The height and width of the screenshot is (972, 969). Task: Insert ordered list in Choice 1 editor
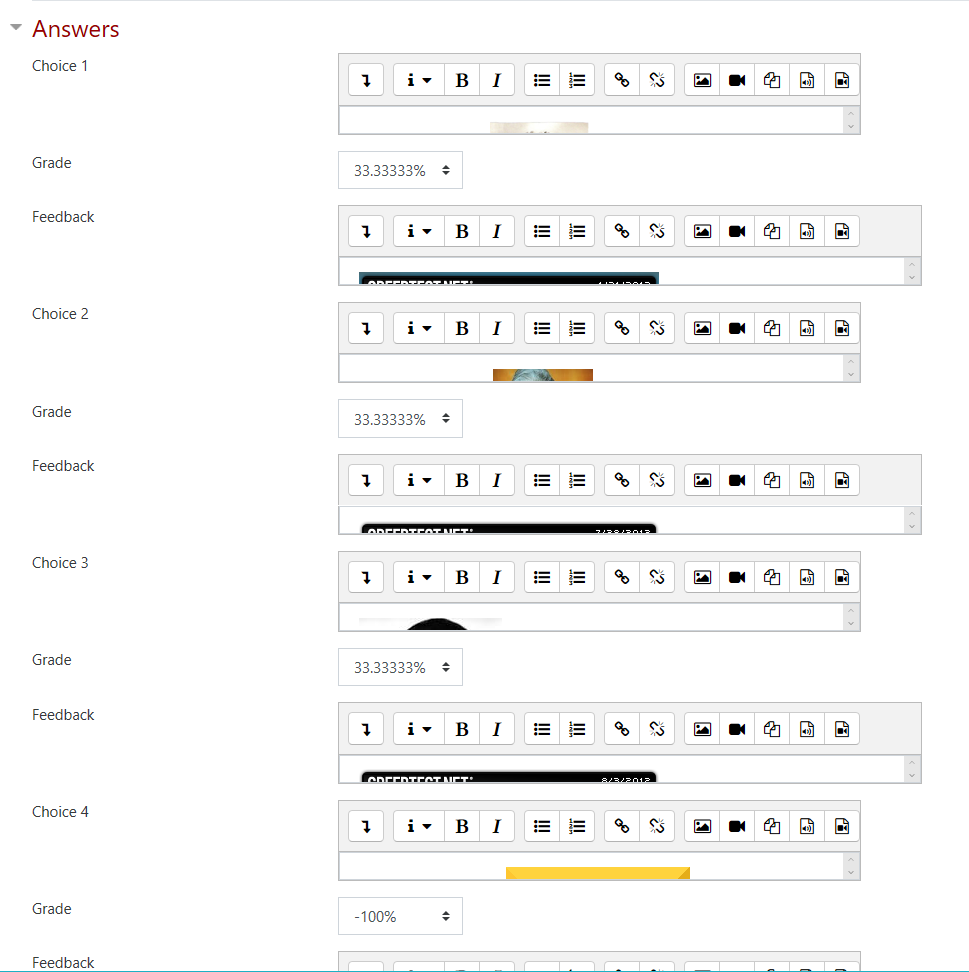pyautogui.click(x=577, y=80)
